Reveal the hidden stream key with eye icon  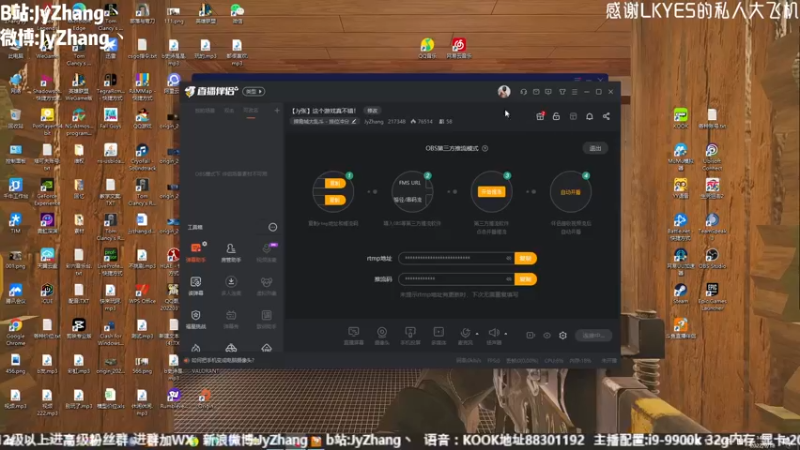508,279
